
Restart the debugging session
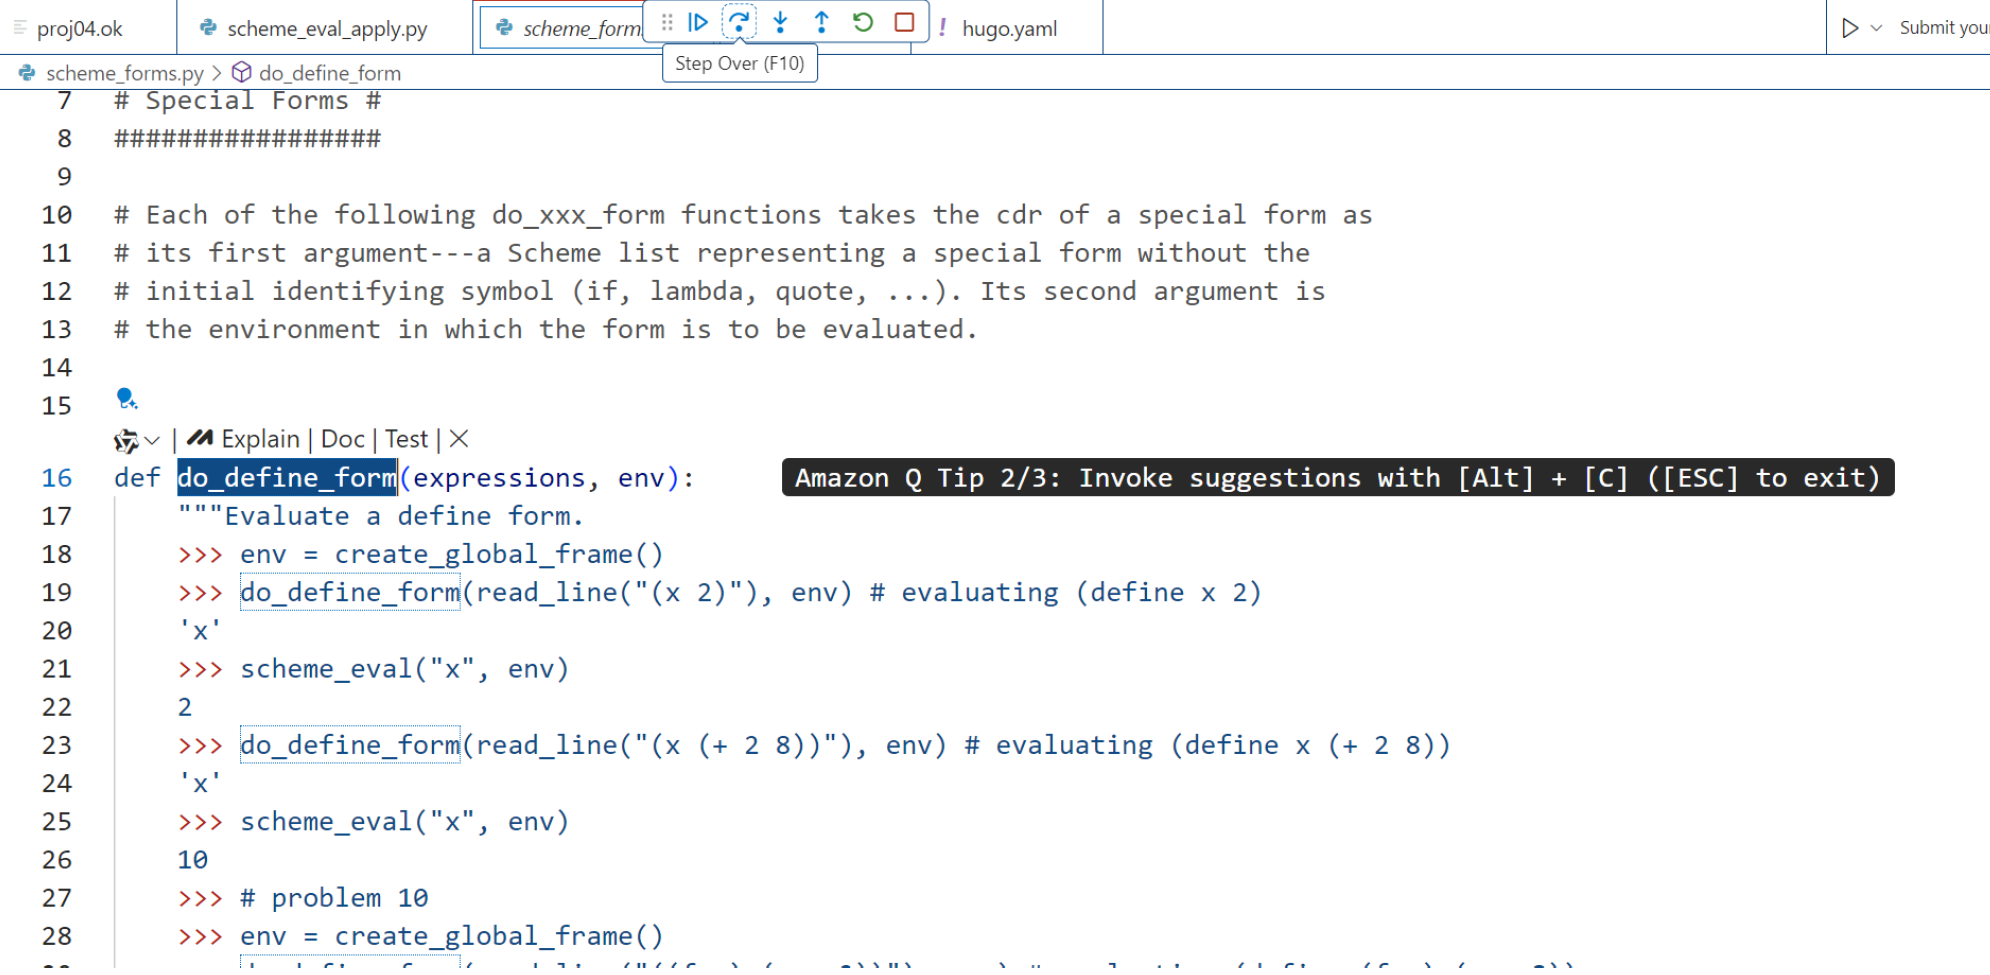[863, 22]
